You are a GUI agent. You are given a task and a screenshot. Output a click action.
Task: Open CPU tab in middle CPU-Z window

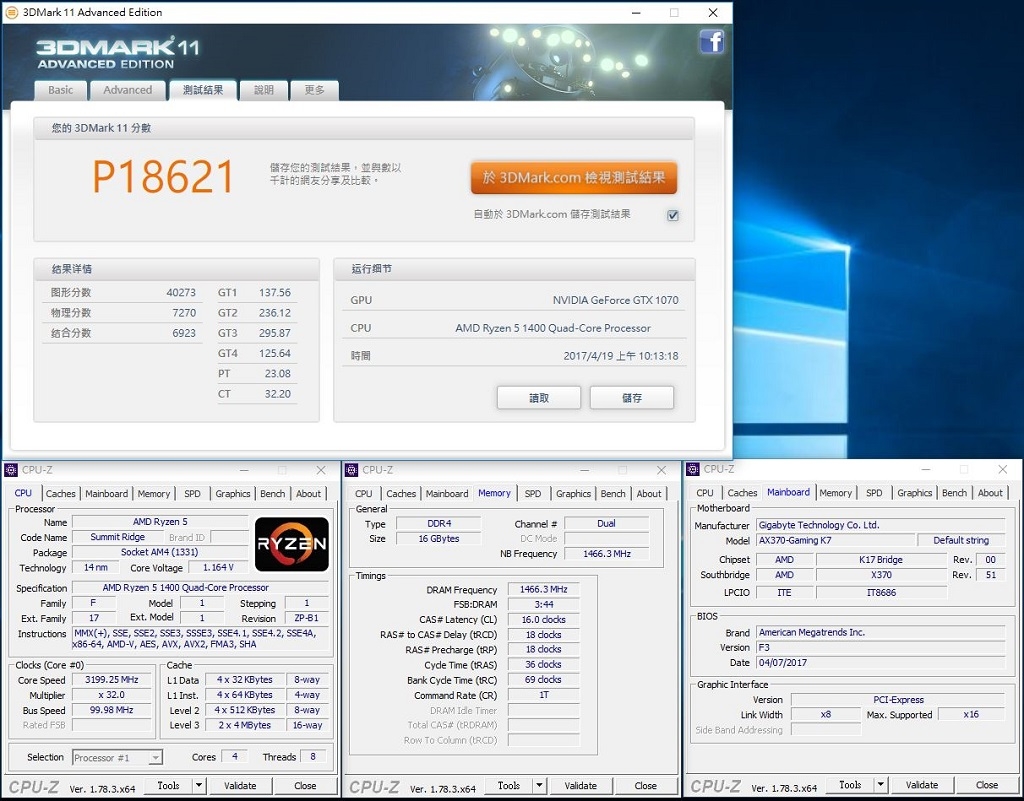click(x=364, y=494)
